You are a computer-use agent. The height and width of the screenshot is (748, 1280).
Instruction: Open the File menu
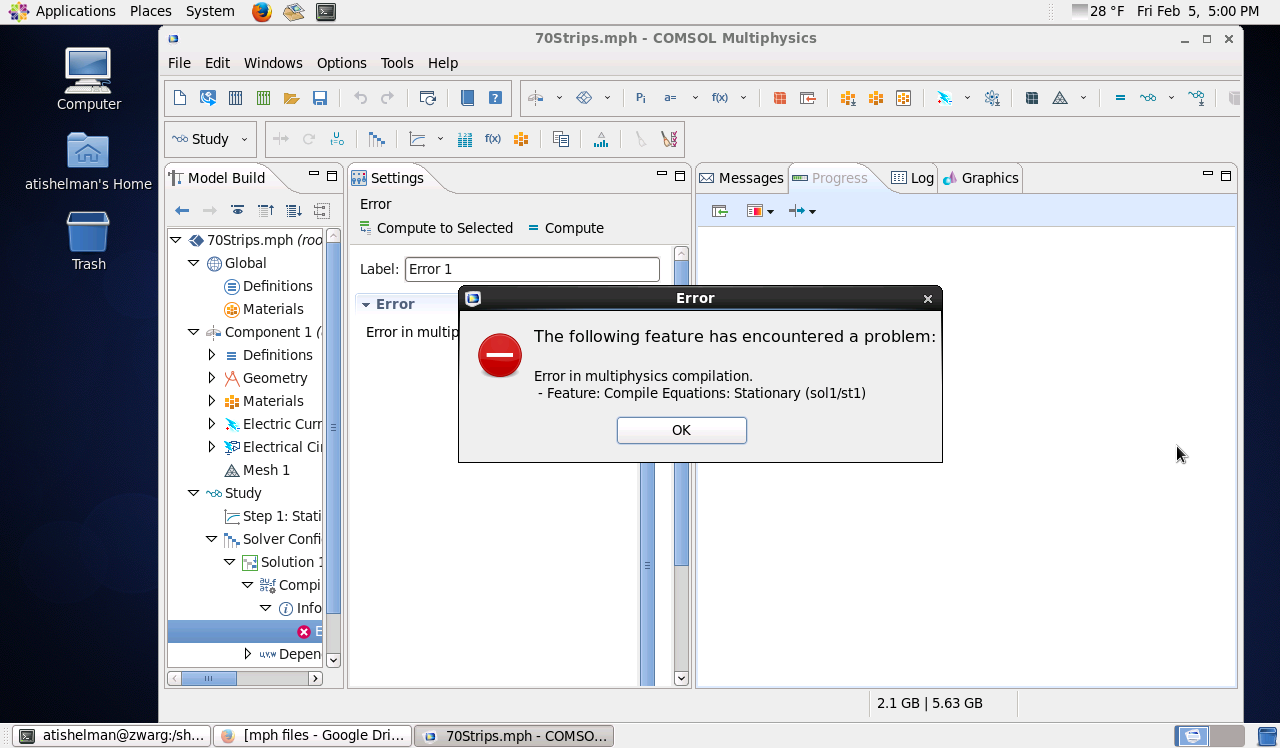pyautogui.click(x=179, y=62)
